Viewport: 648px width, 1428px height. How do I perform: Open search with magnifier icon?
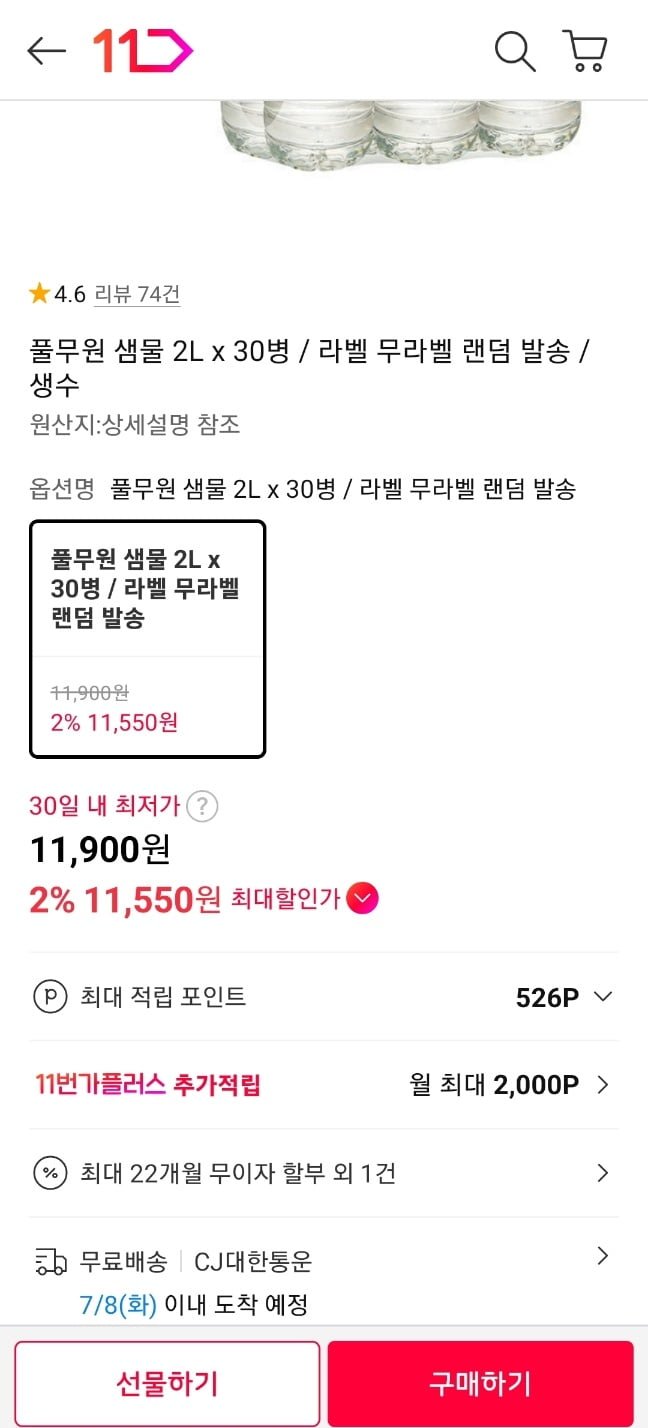pos(515,51)
